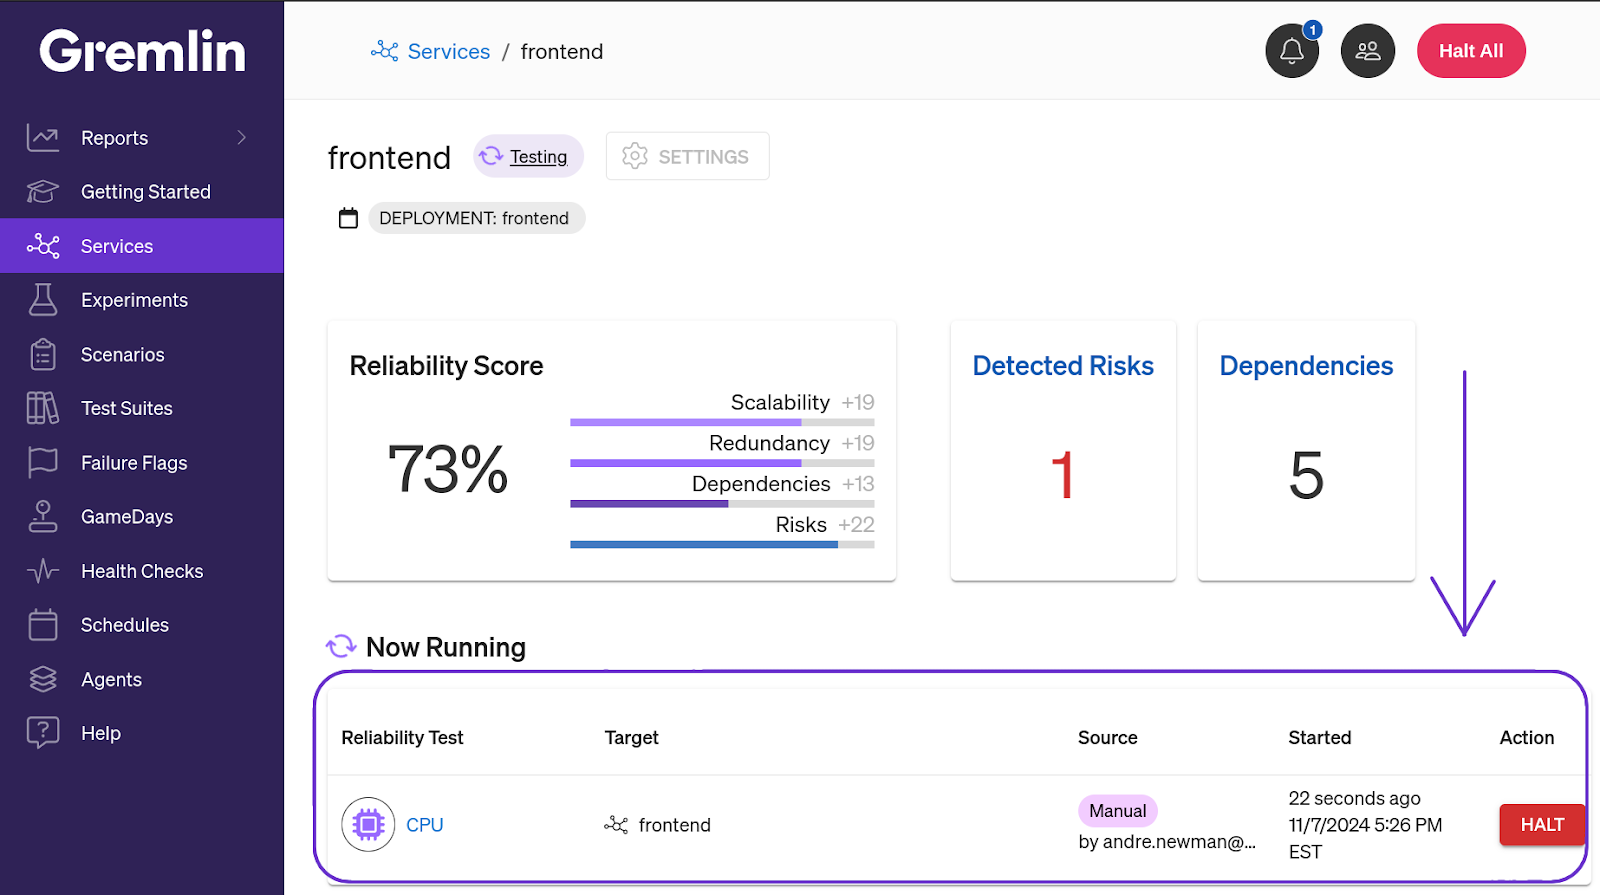The image size is (1600, 895).
Task: Click the Testing status link
Action: click(538, 157)
